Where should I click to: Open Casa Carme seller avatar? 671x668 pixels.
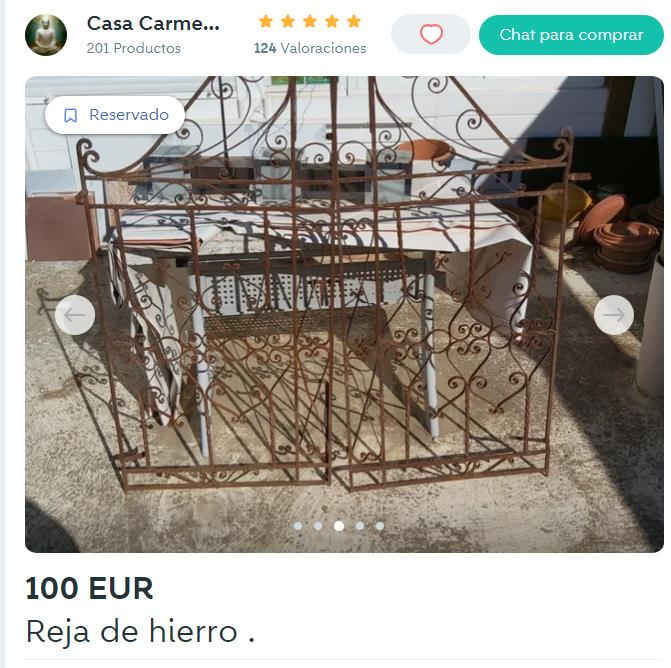46,35
